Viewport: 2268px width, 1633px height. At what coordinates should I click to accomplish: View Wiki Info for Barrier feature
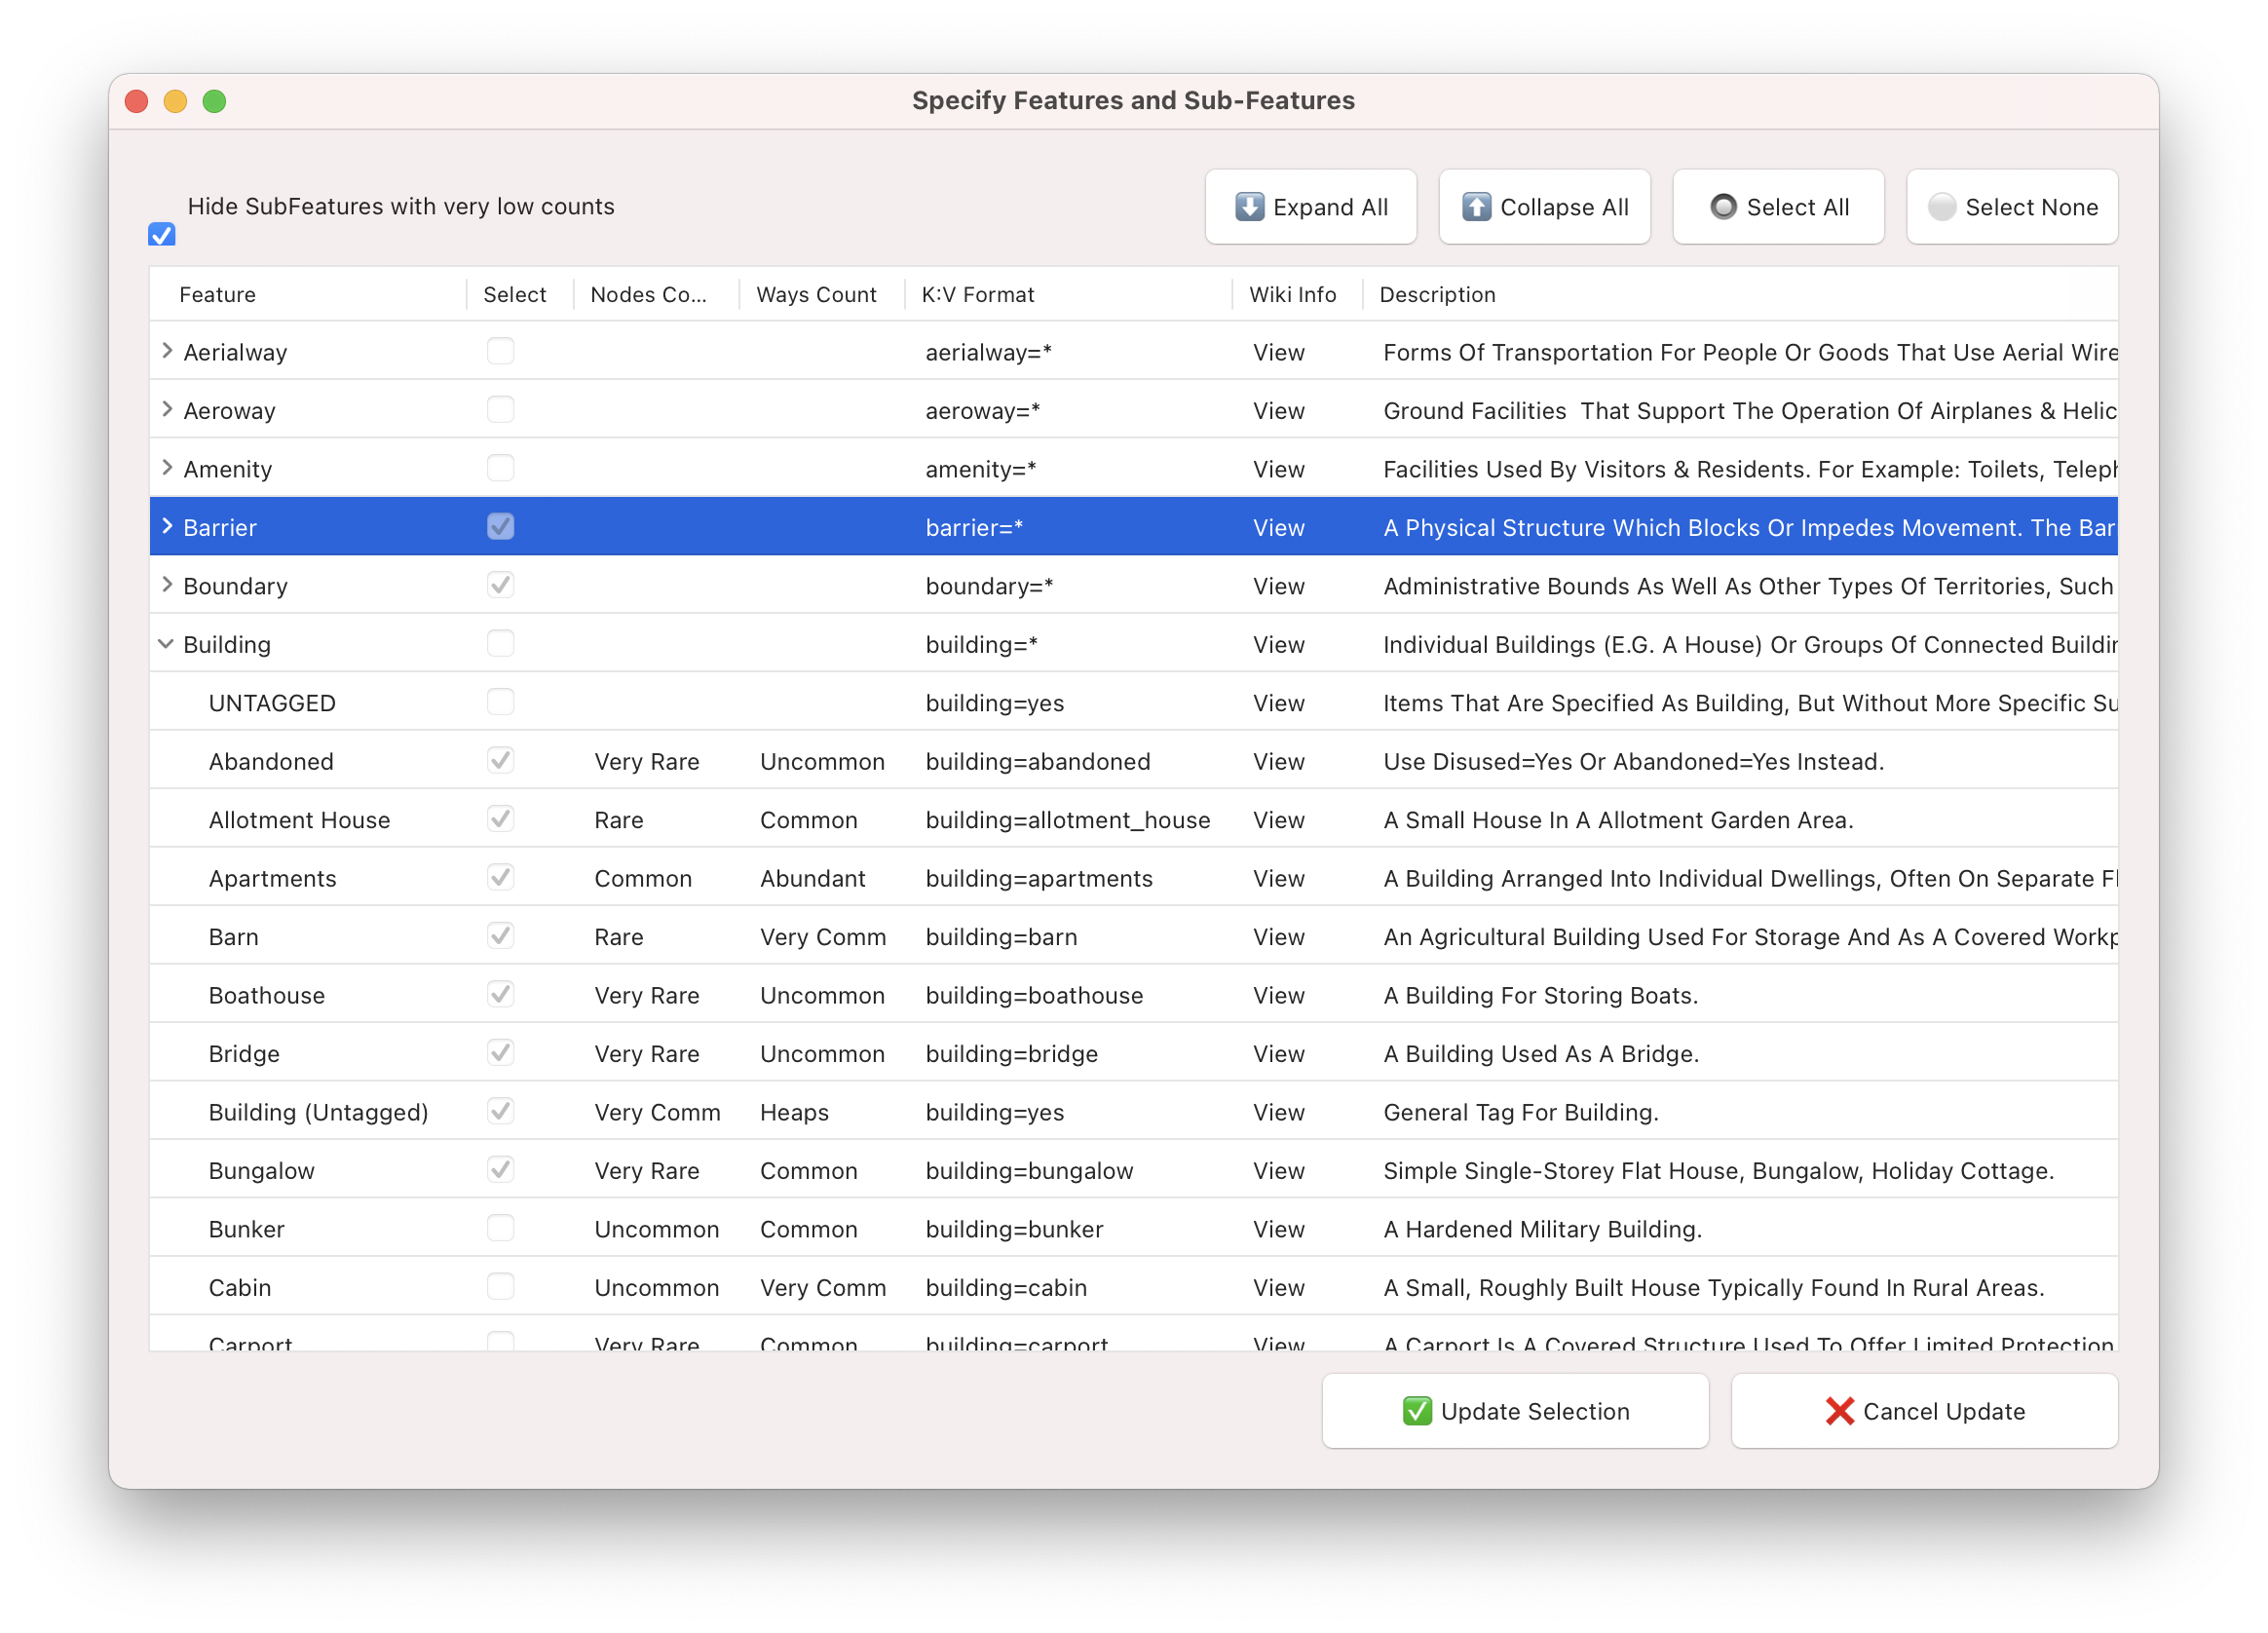click(x=1276, y=527)
